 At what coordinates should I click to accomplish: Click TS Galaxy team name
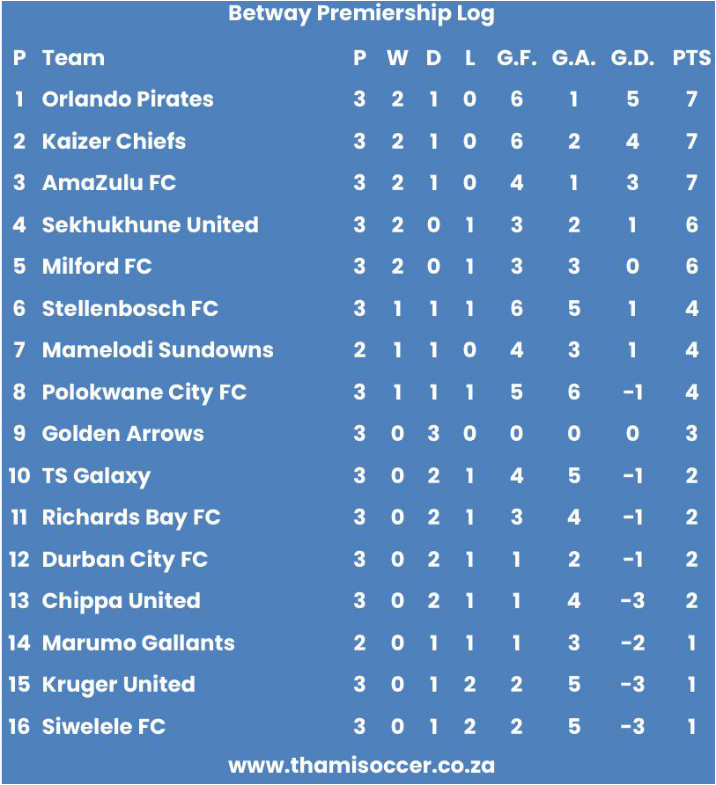96,476
